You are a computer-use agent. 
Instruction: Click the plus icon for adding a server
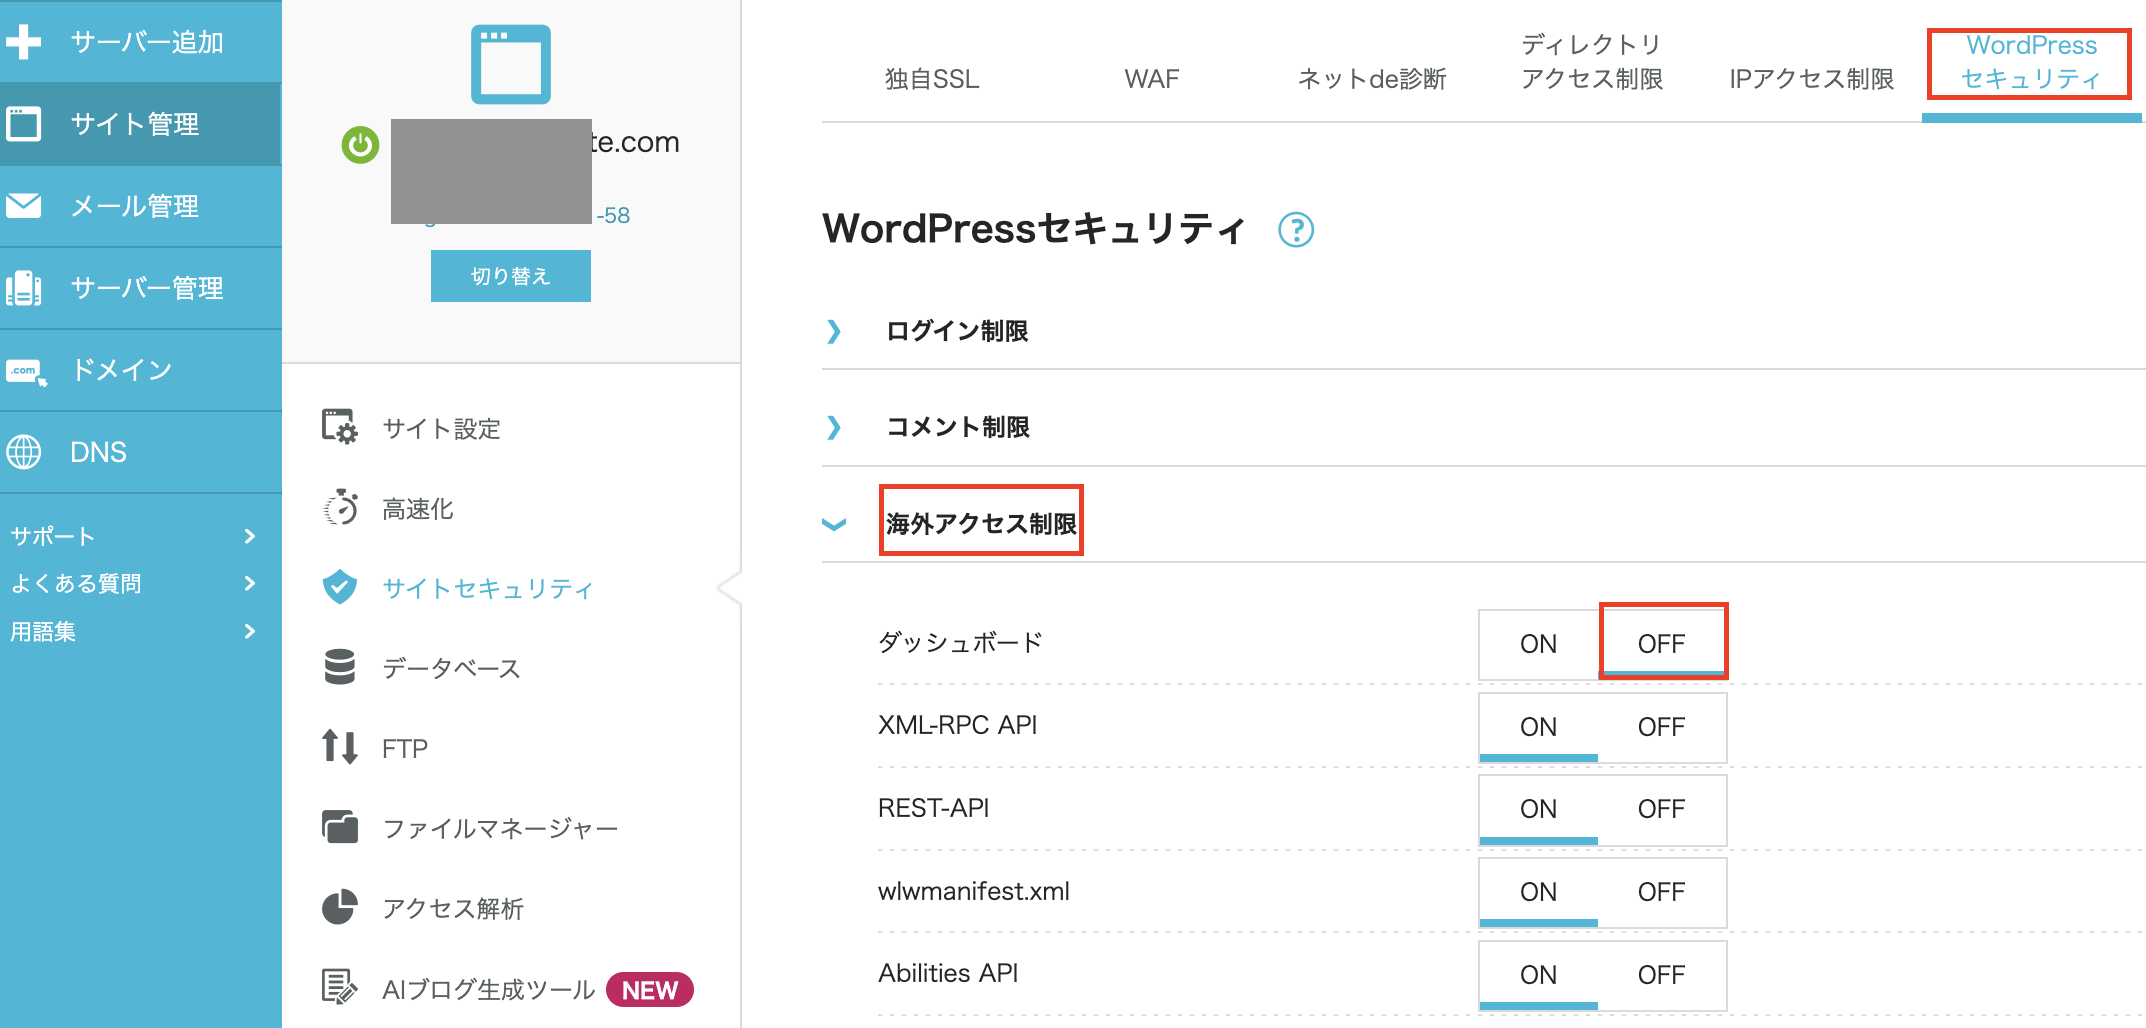coord(23,42)
